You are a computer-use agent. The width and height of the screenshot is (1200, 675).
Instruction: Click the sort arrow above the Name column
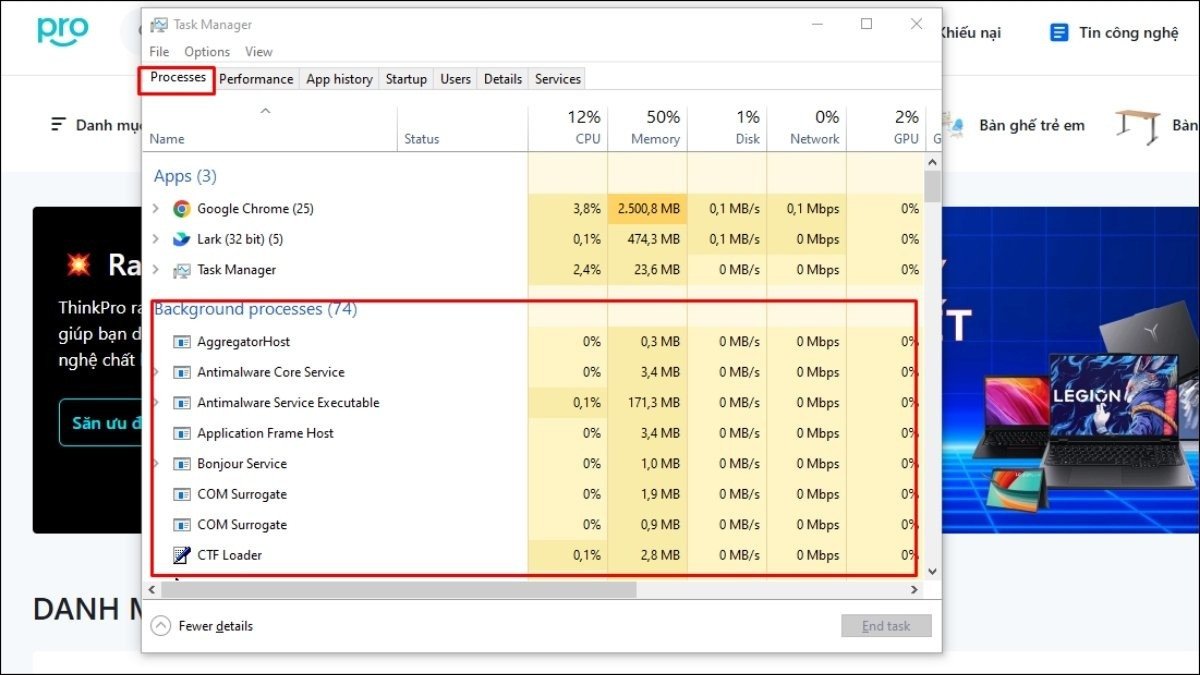pyautogui.click(x=266, y=111)
